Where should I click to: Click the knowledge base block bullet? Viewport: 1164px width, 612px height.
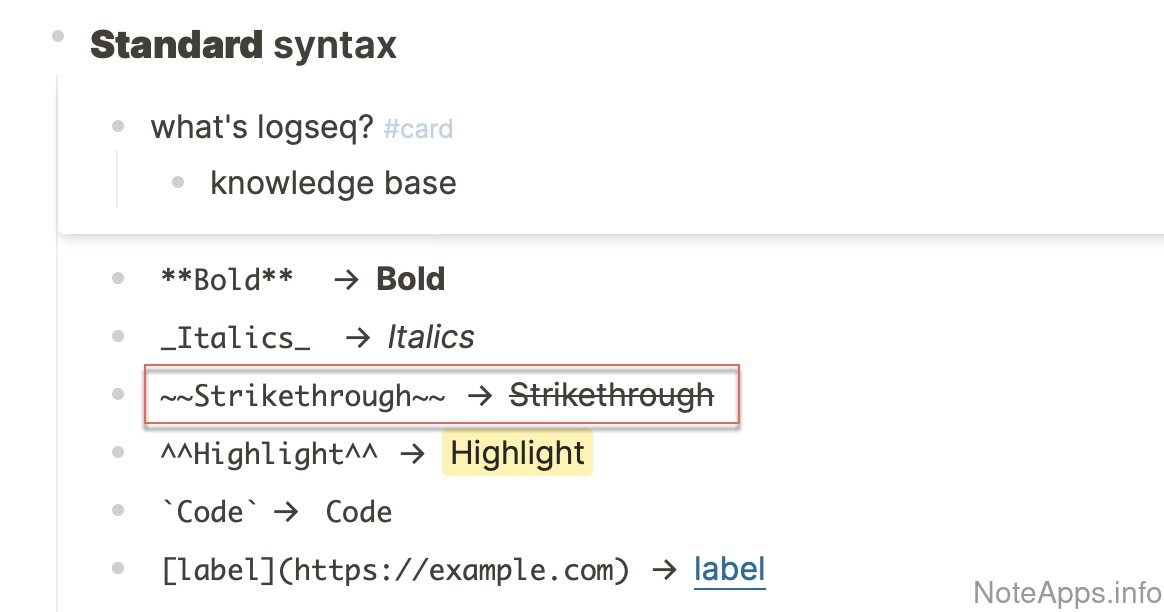[x=178, y=182]
